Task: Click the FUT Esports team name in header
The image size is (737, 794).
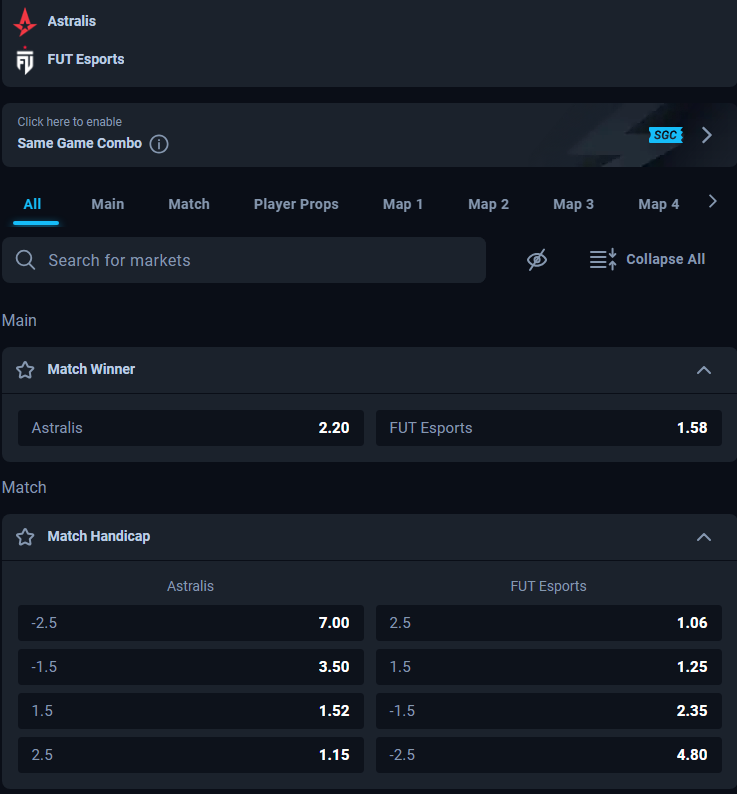Action: 86,59
